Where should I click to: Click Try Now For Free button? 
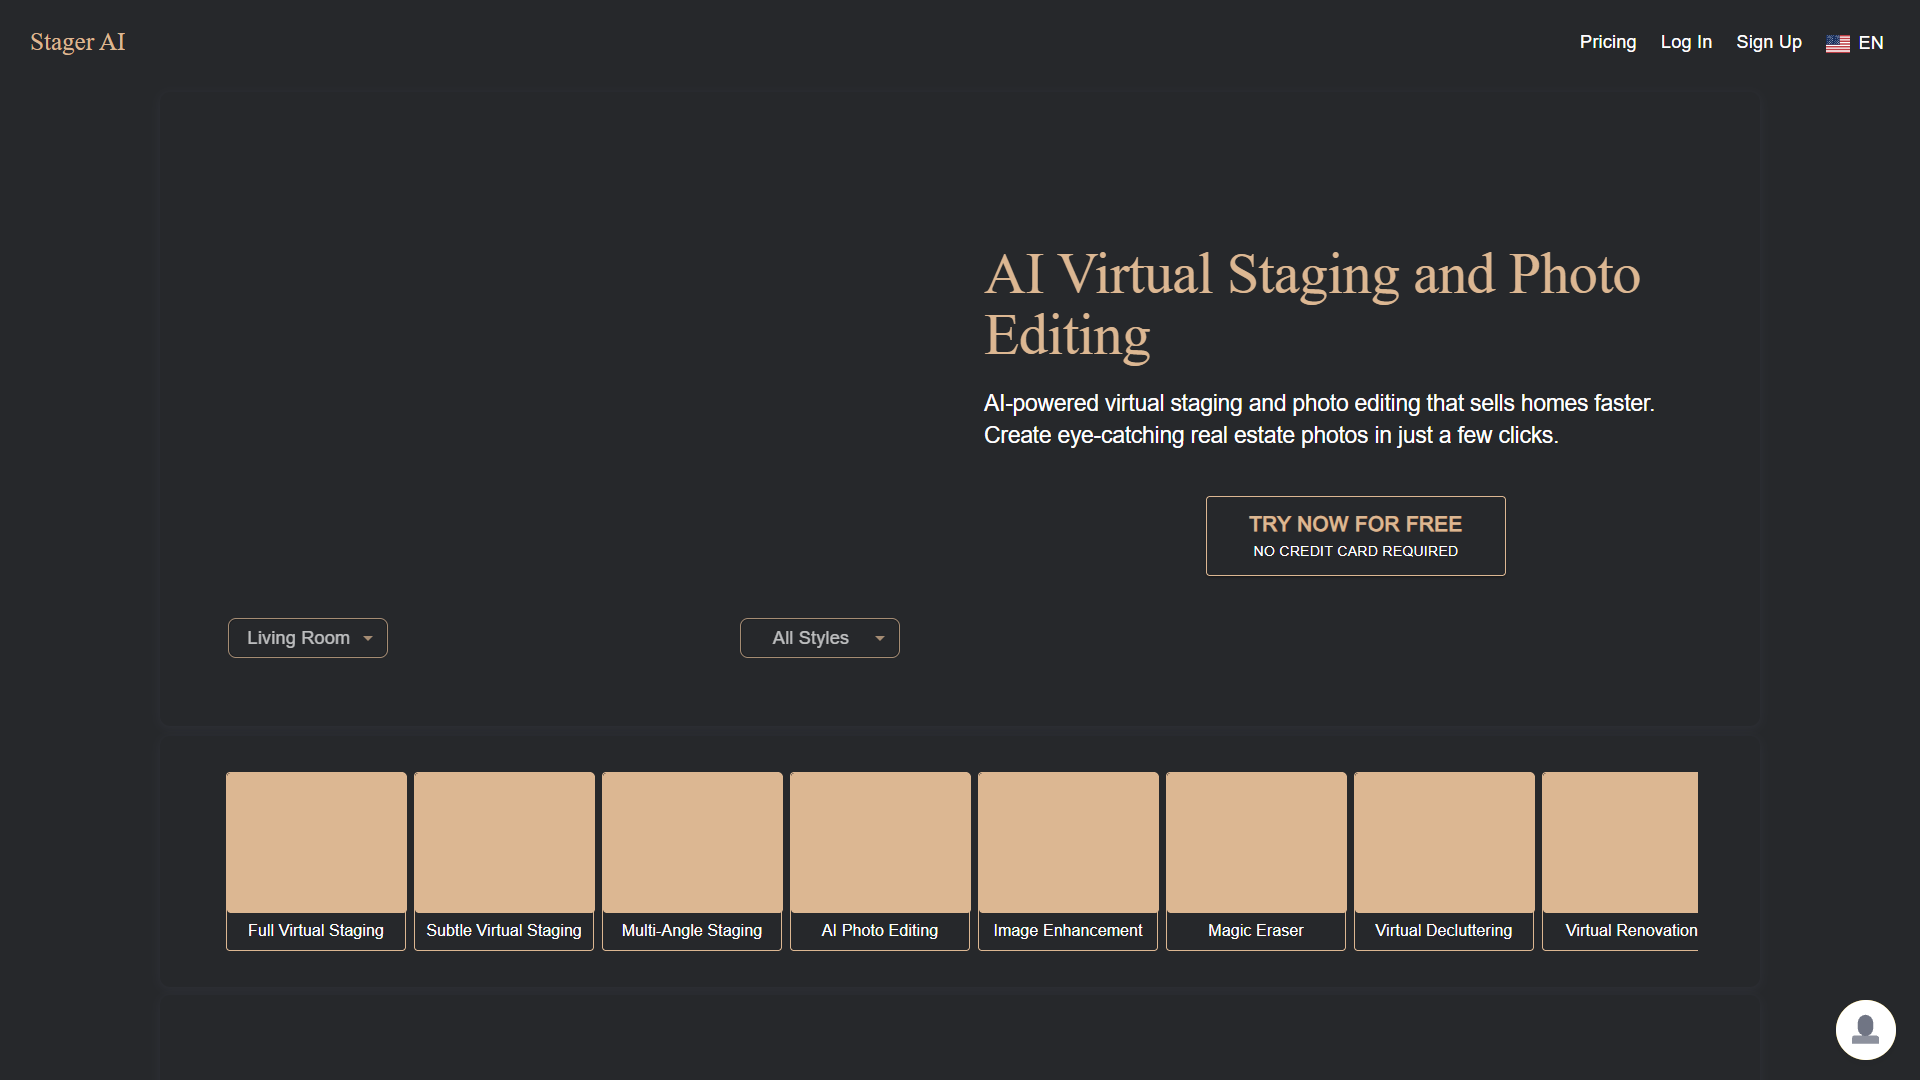click(x=1356, y=536)
